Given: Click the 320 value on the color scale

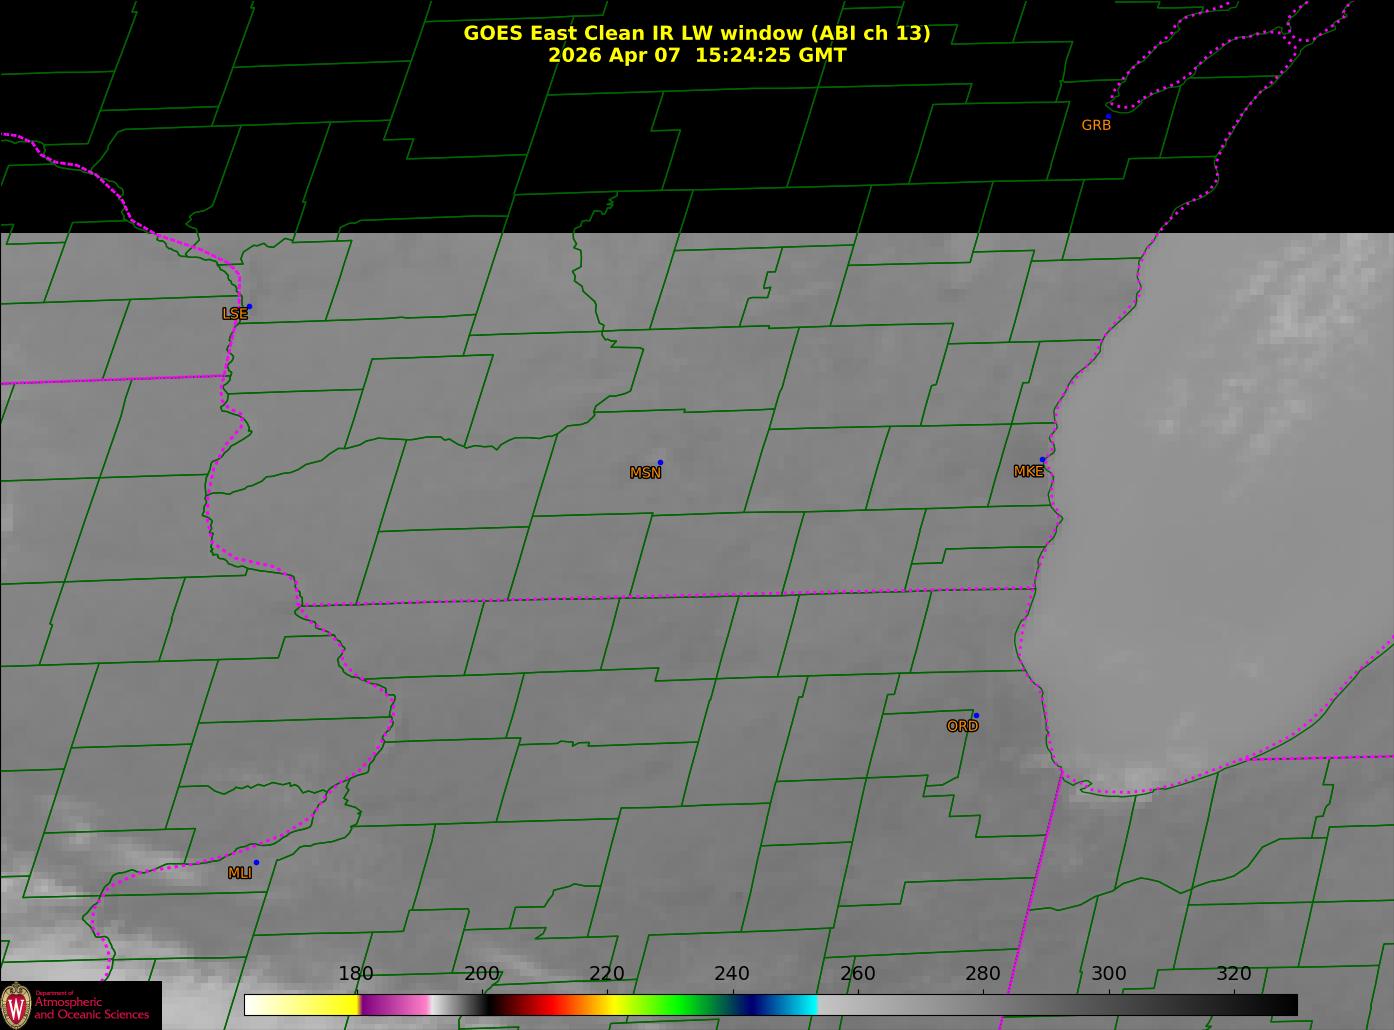Looking at the screenshot, I should pyautogui.click(x=1234, y=974).
